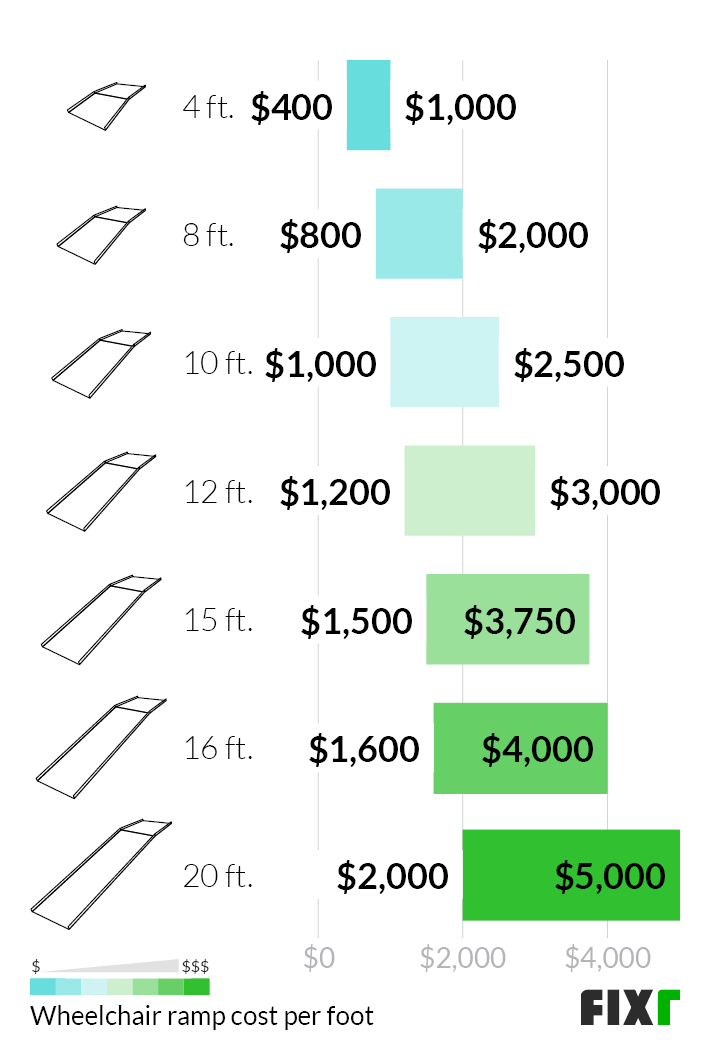The image size is (710, 1040).
Task: Click the 8 ft. ramp illustration icon
Action: coord(102,235)
